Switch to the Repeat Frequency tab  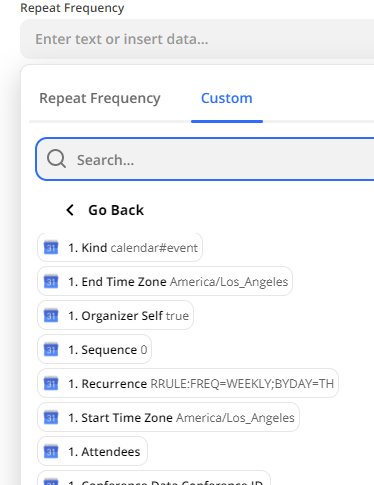coord(100,98)
